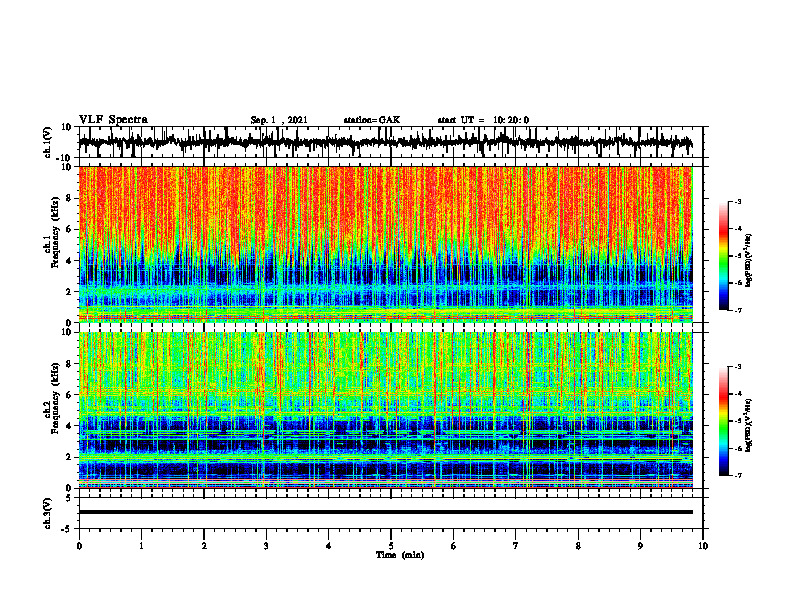This screenshot has width=792, height=612.
Task: Click the "station=GAK" header label
Action: (x=372, y=120)
